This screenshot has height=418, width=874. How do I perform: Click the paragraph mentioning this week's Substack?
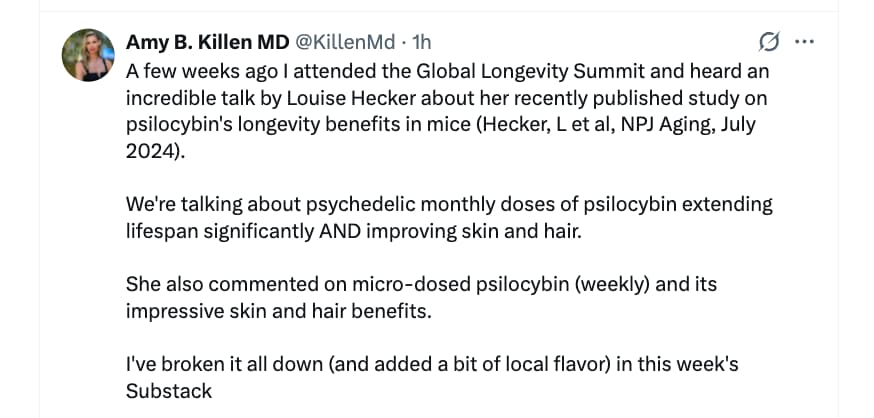pos(432,377)
